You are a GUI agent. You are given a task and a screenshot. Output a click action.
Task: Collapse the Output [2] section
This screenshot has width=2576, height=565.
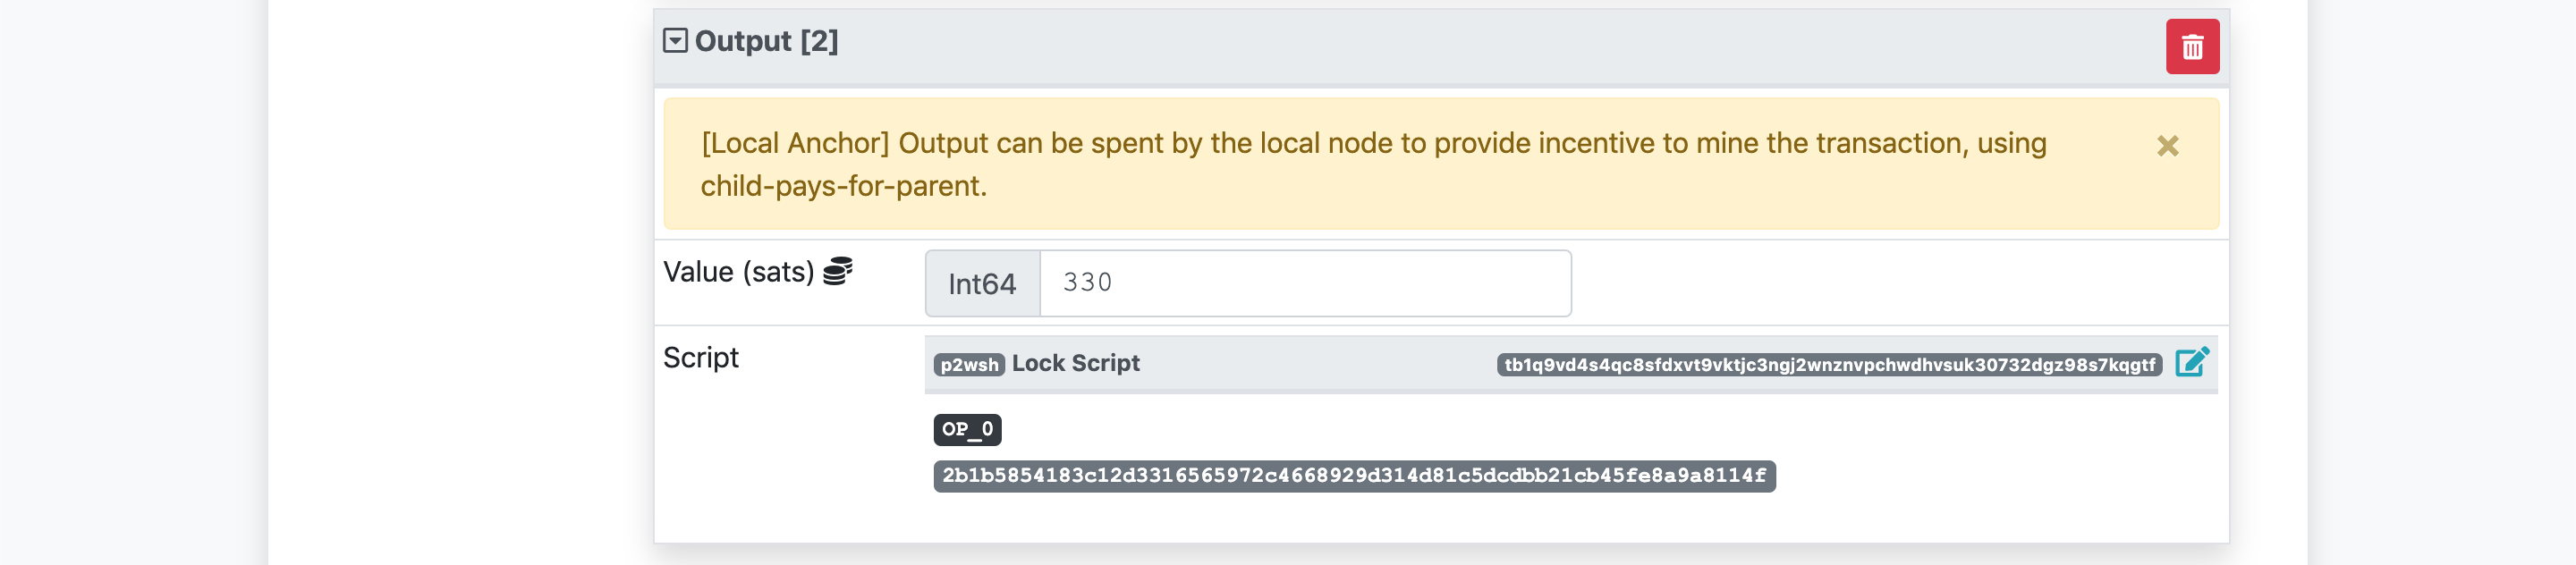click(675, 41)
